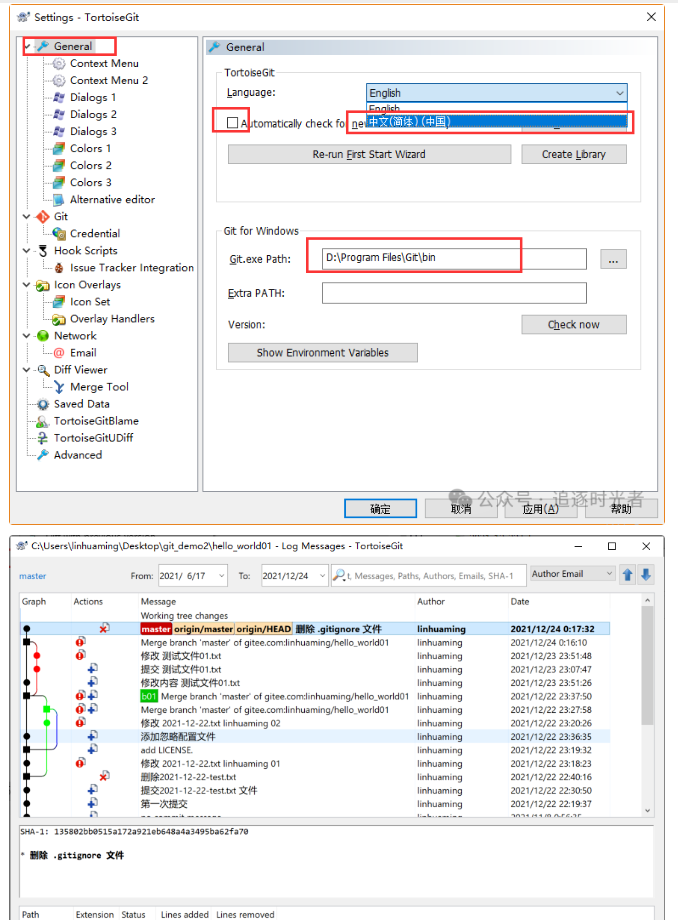
Task: Click the Dialogs 2 icon
Action: pyautogui.click(x=59, y=114)
